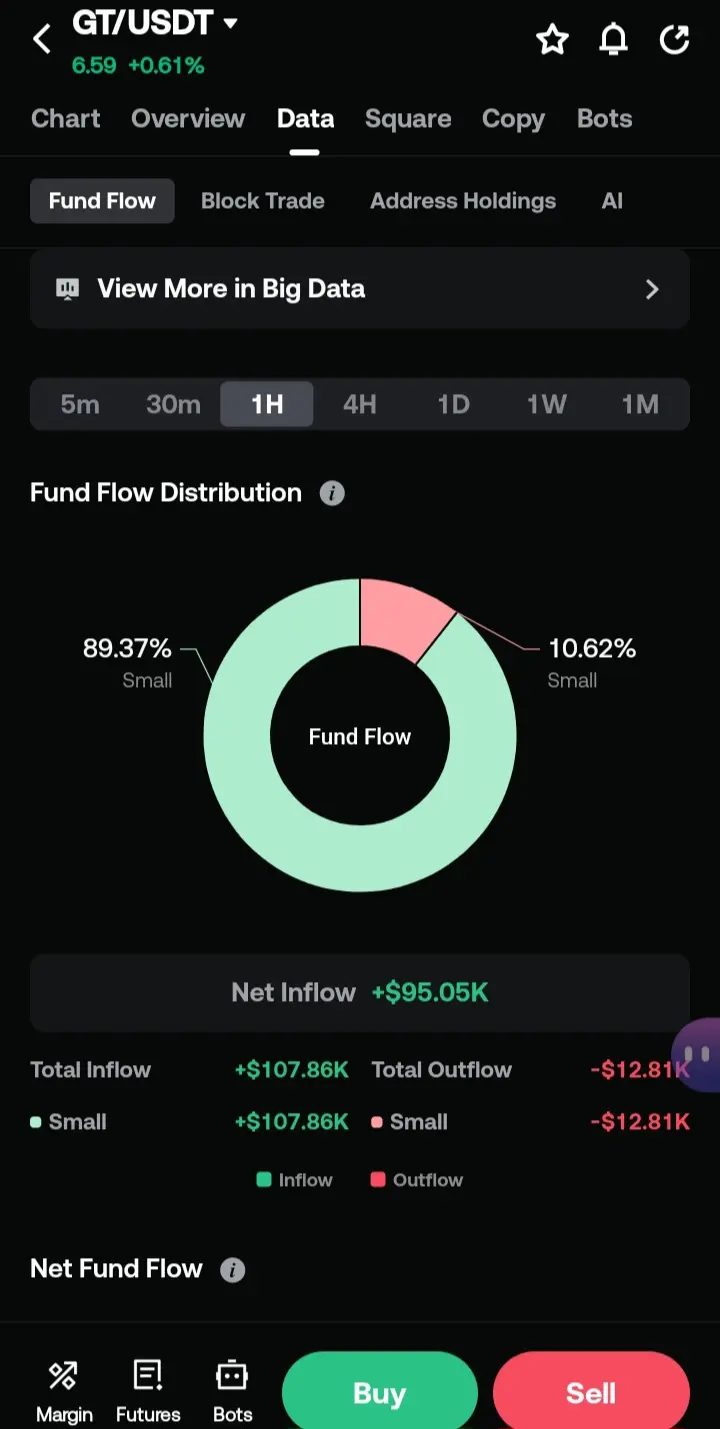Select the 4H timeframe option
Image resolution: width=720 pixels, height=1429 pixels.
click(359, 404)
